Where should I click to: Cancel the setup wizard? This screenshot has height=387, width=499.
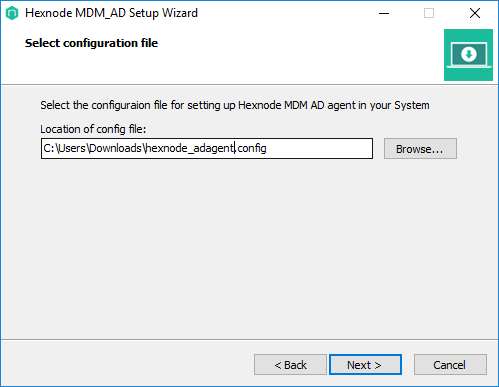450,365
